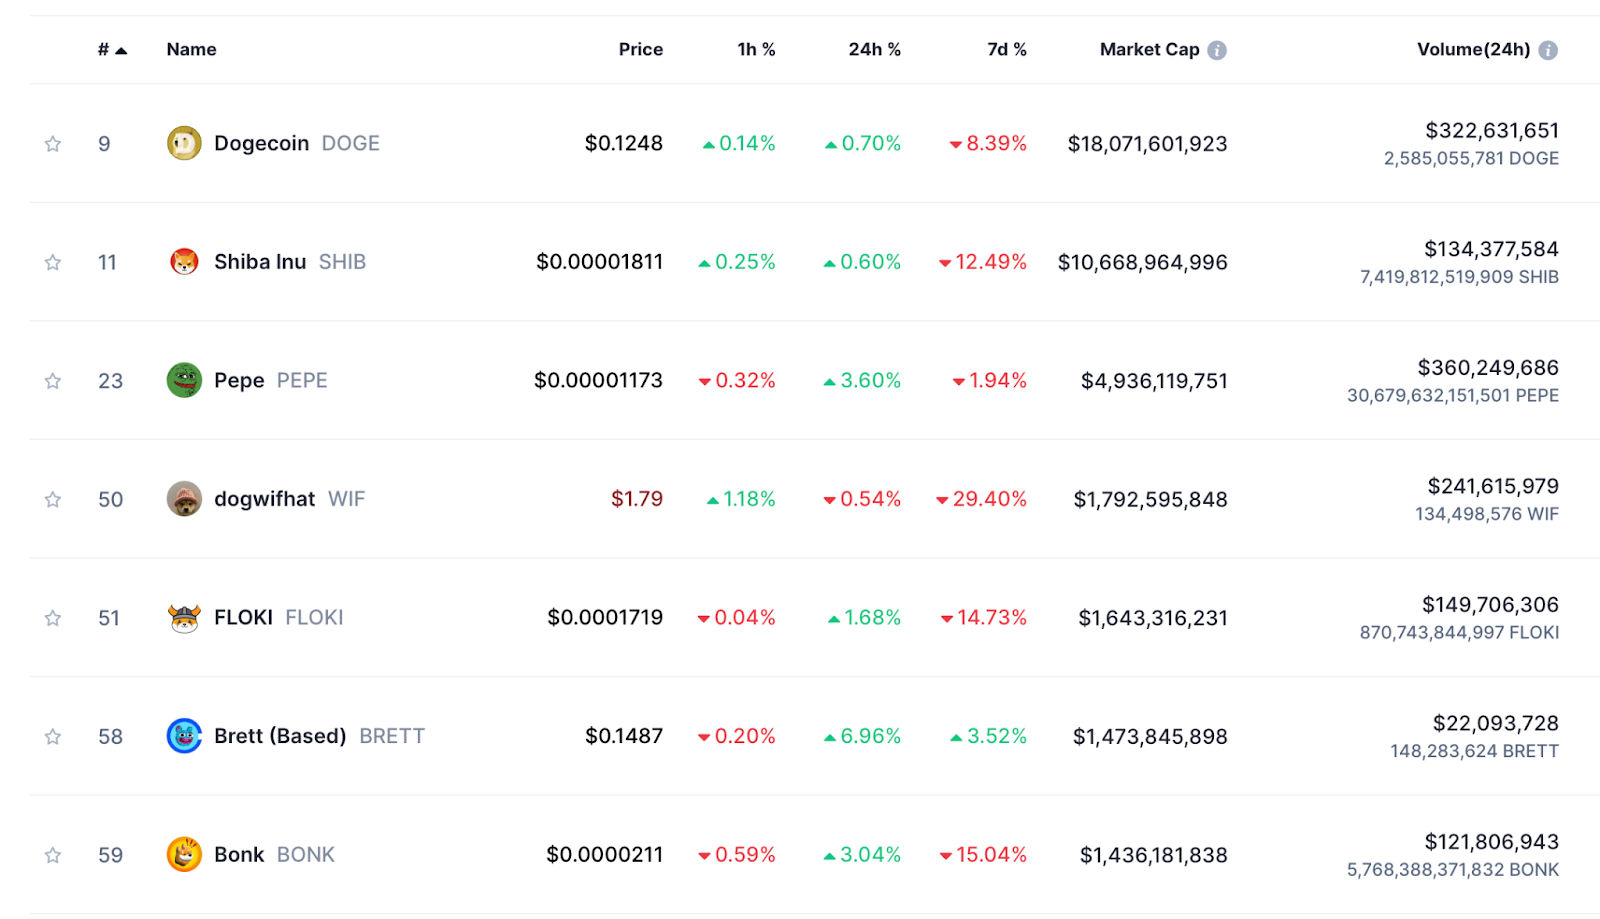Star Shiba Inu to add to watchlist
The width and height of the screenshot is (1600, 919).
pyautogui.click(x=53, y=263)
